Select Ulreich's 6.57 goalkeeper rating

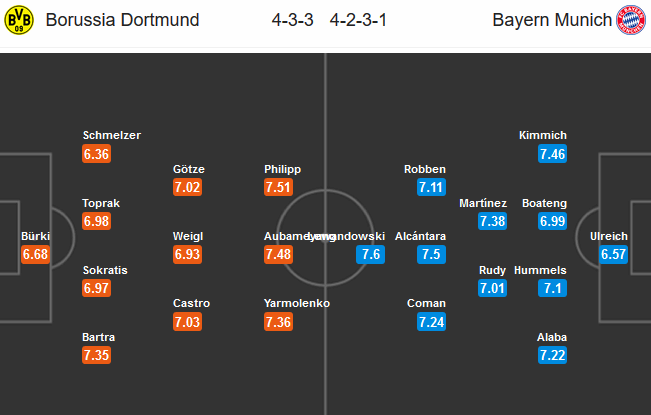coord(613,254)
